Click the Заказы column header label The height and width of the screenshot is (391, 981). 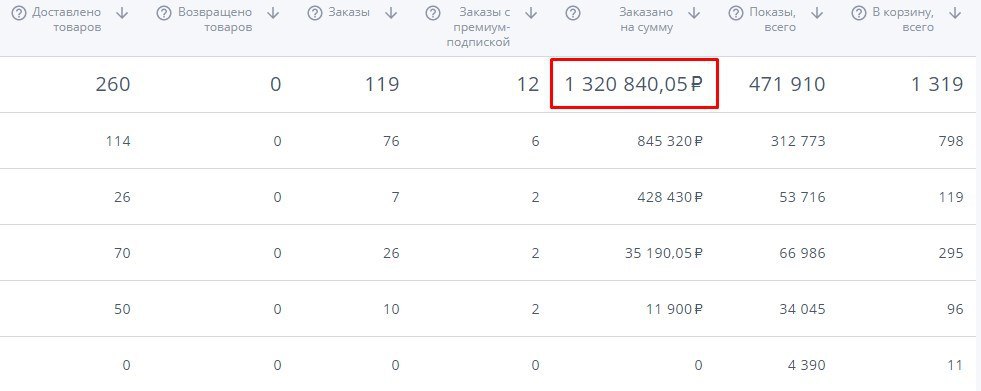coord(349,13)
